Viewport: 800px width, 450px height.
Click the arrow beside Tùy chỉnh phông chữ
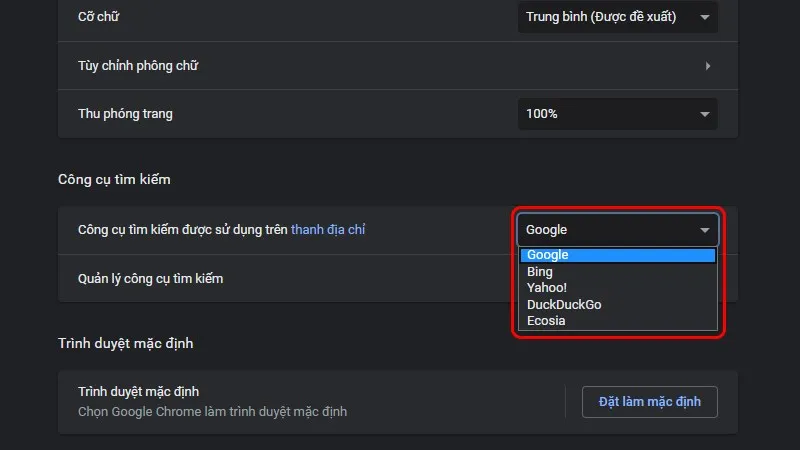pos(708,66)
